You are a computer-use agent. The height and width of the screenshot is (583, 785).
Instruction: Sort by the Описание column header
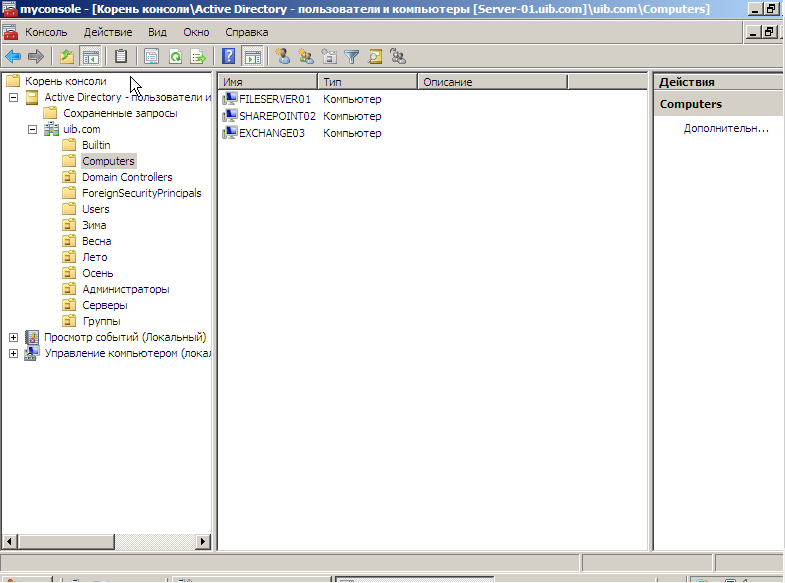[493, 82]
